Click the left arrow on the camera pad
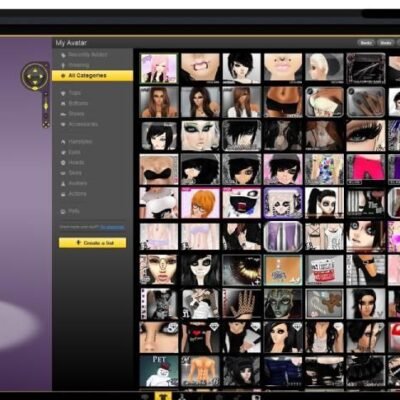The height and width of the screenshot is (400, 400). [x=28, y=76]
